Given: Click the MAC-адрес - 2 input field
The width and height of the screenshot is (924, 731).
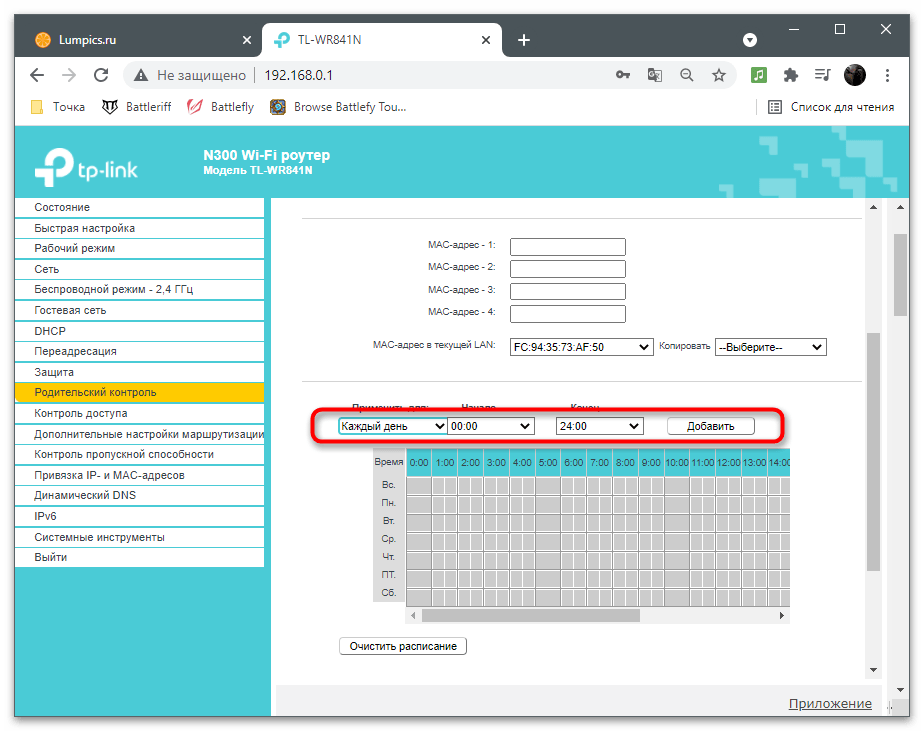Looking at the screenshot, I should click(x=567, y=269).
